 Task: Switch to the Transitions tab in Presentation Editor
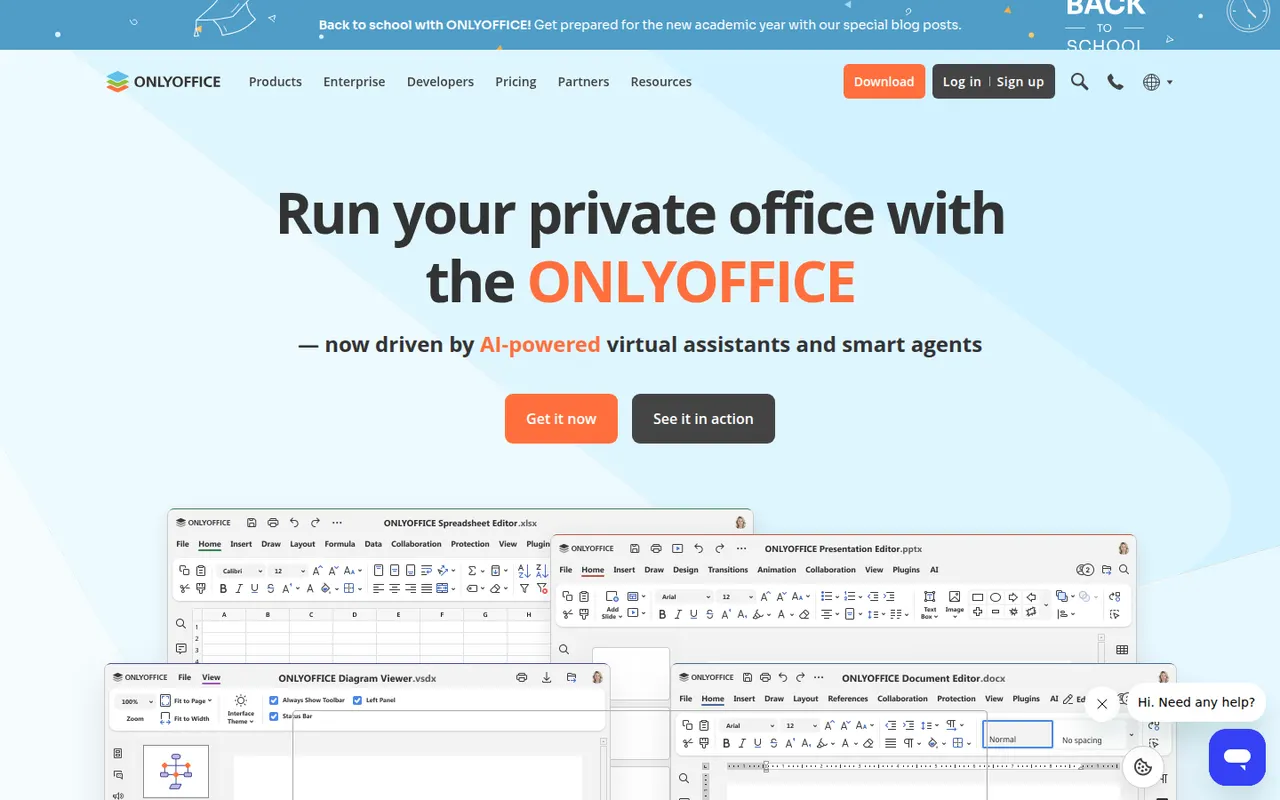pyautogui.click(x=728, y=570)
